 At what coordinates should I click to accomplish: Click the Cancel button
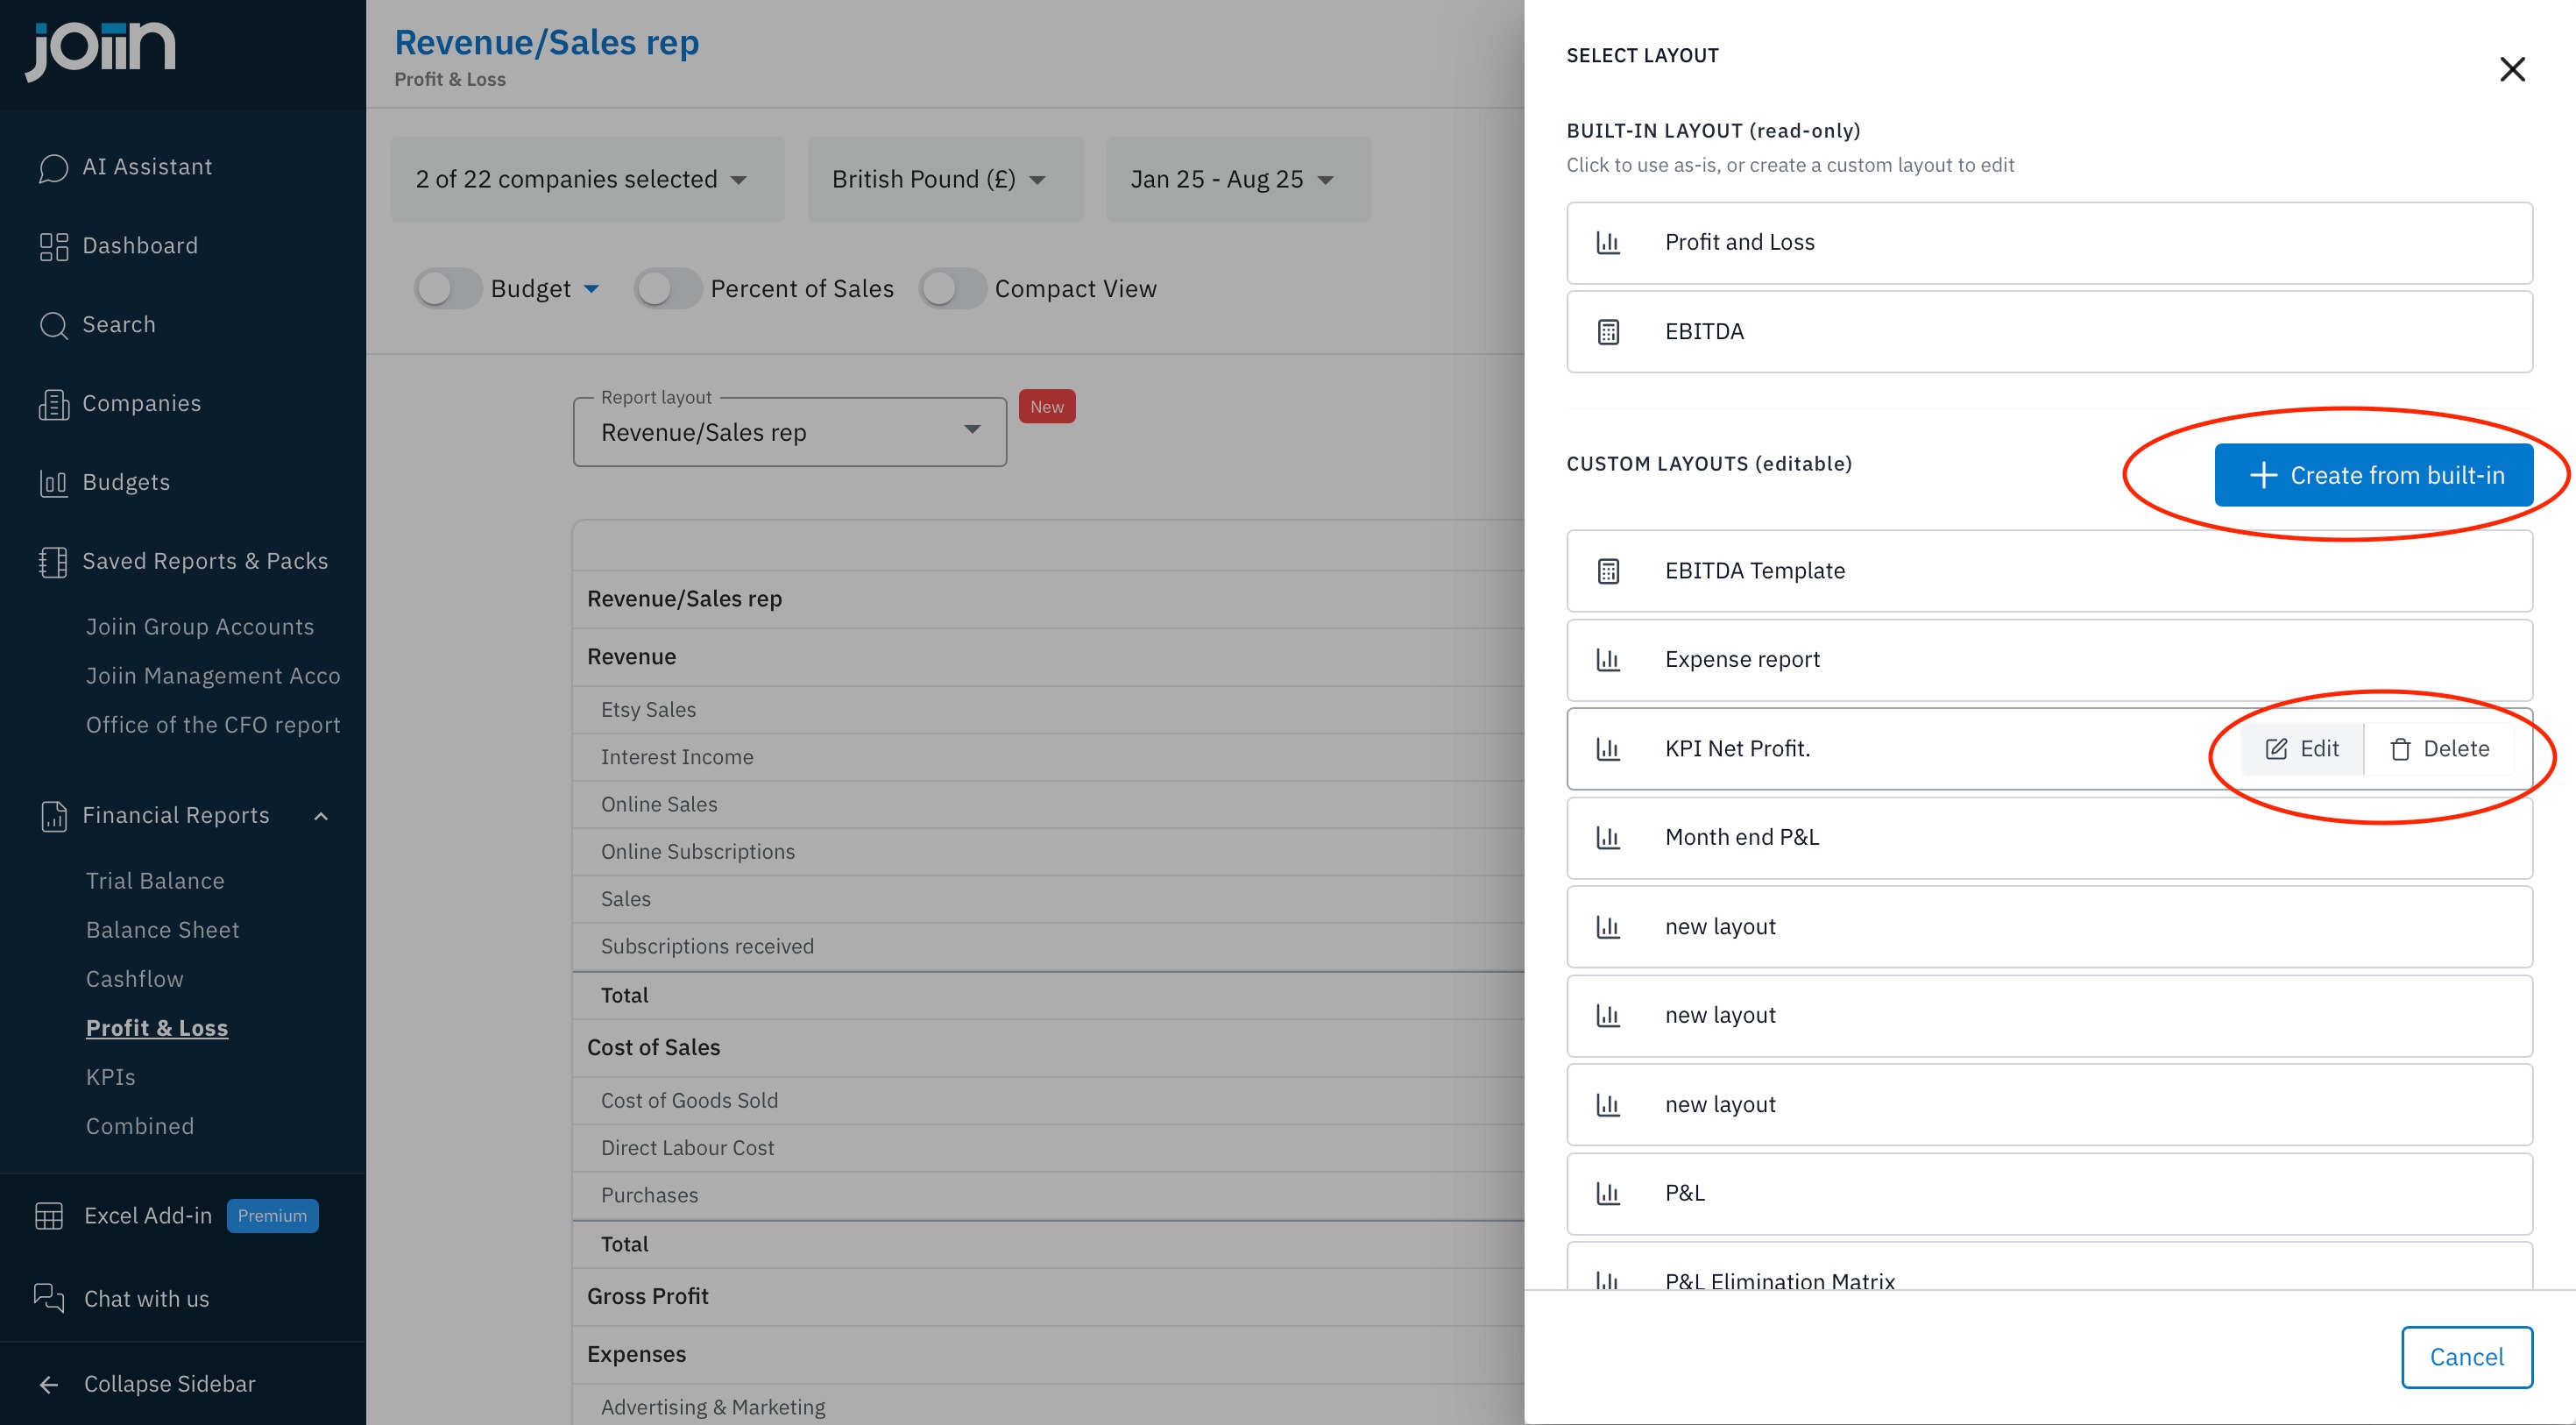[x=2466, y=1357]
